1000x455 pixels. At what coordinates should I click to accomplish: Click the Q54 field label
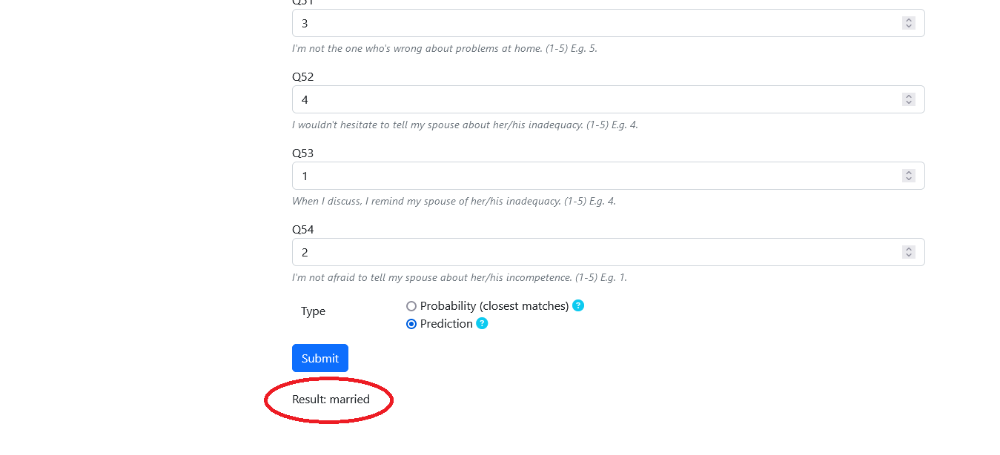tap(303, 229)
